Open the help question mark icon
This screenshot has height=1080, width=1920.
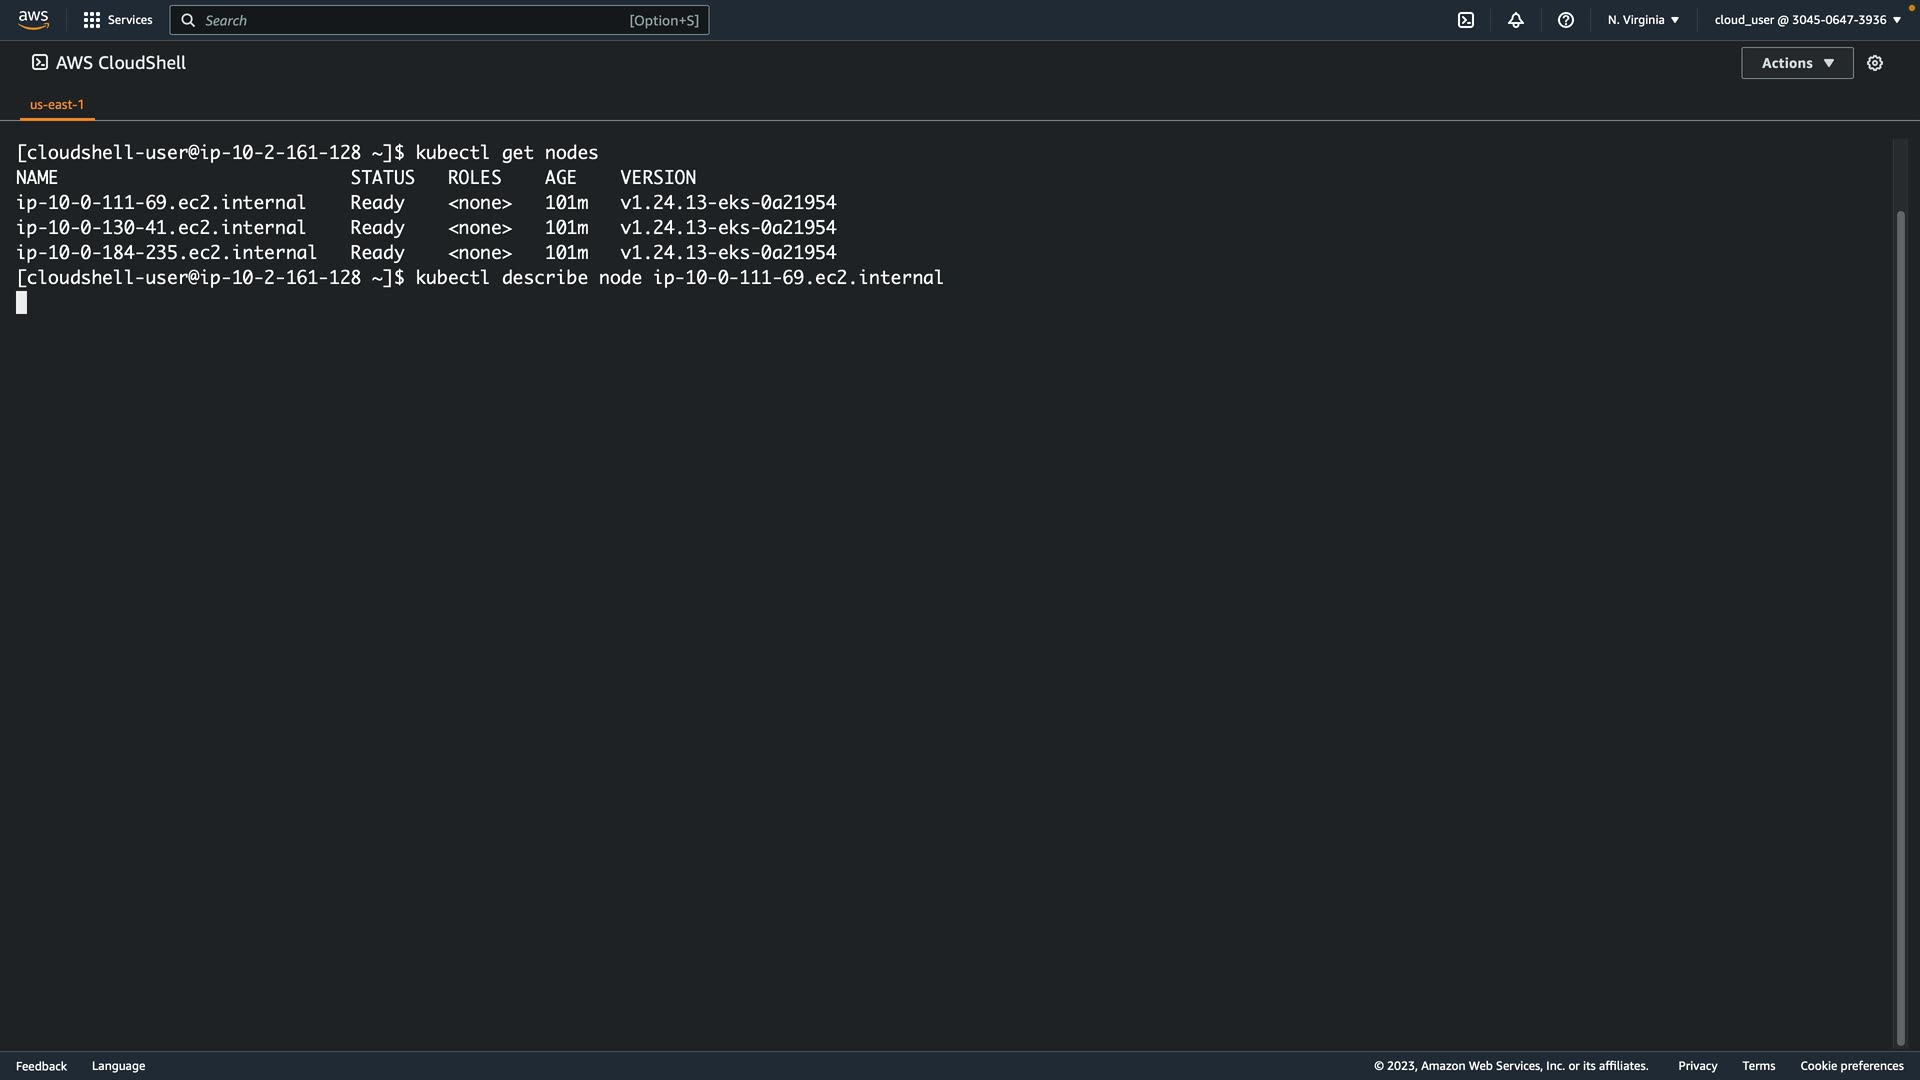[x=1566, y=20]
